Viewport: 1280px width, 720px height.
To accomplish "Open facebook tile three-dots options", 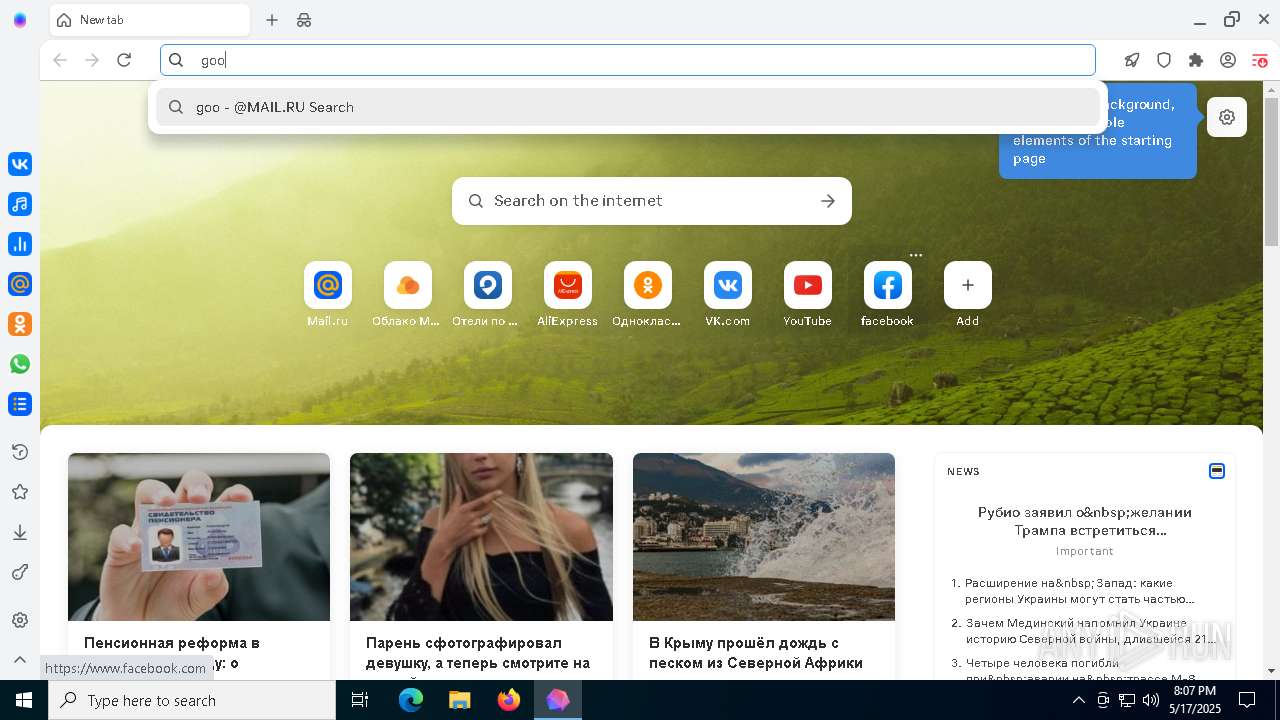I will [916, 255].
